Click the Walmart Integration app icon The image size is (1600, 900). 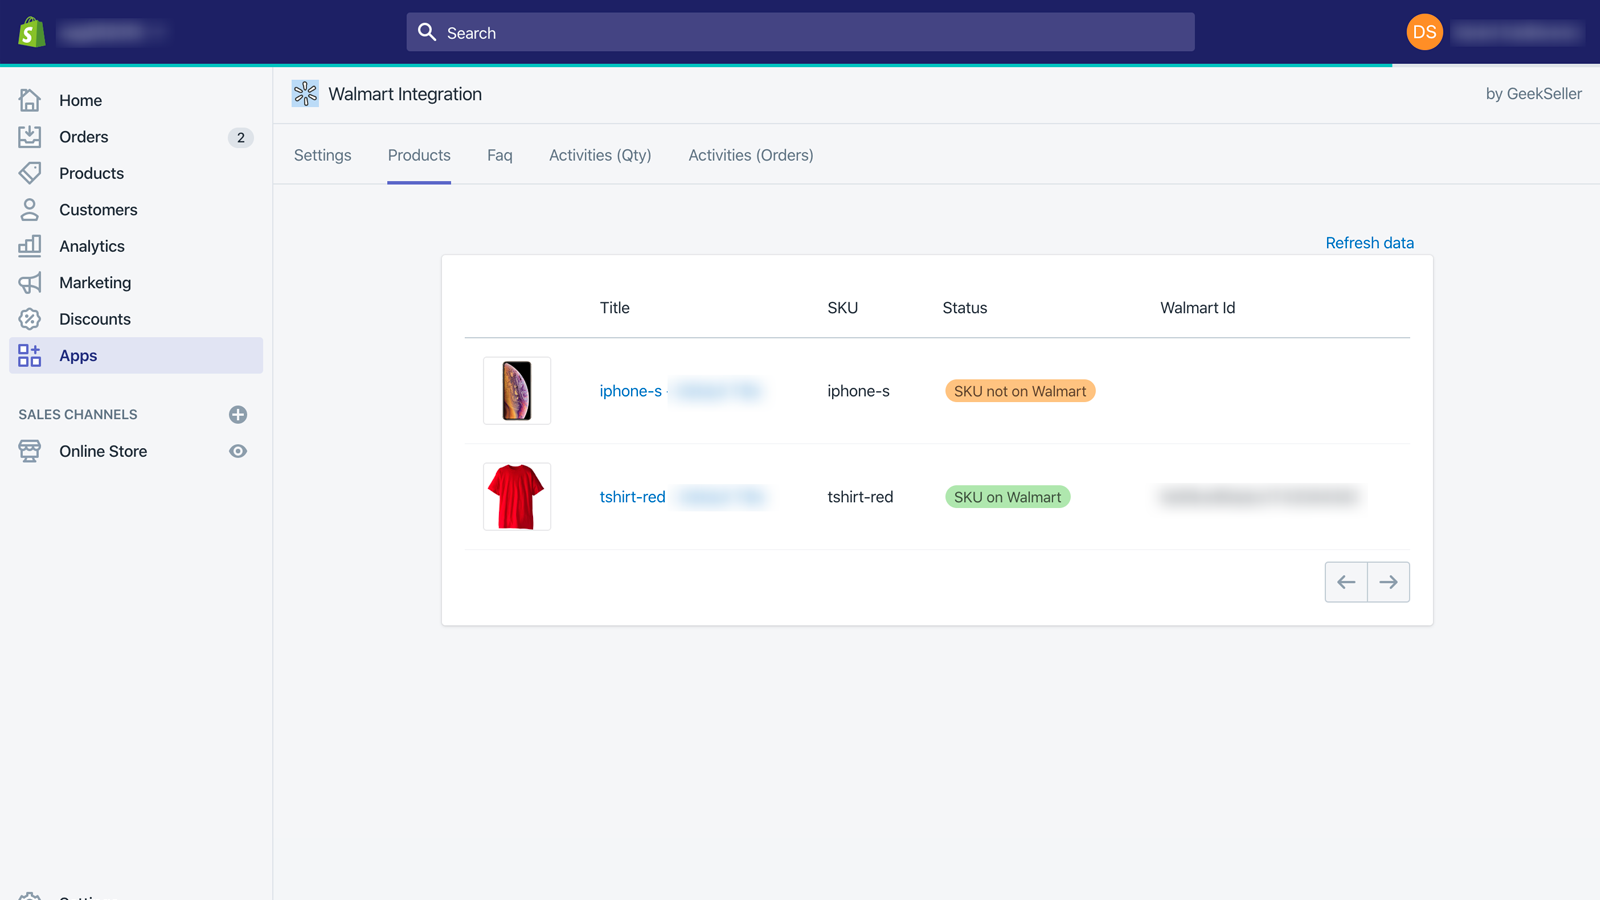(305, 94)
